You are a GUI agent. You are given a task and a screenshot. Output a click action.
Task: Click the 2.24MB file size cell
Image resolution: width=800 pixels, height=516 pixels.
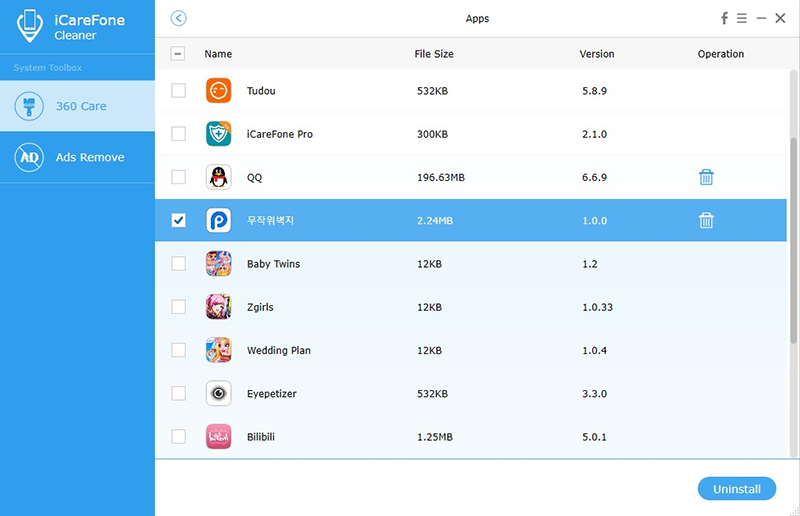point(435,220)
